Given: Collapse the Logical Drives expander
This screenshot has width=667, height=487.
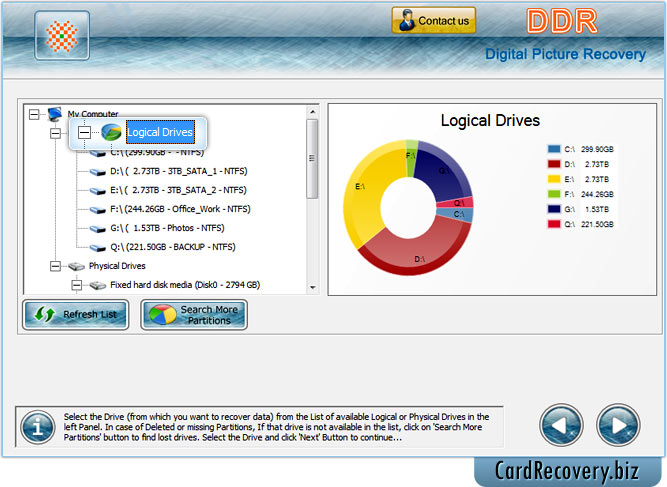Looking at the screenshot, I should (x=84, y=132).
